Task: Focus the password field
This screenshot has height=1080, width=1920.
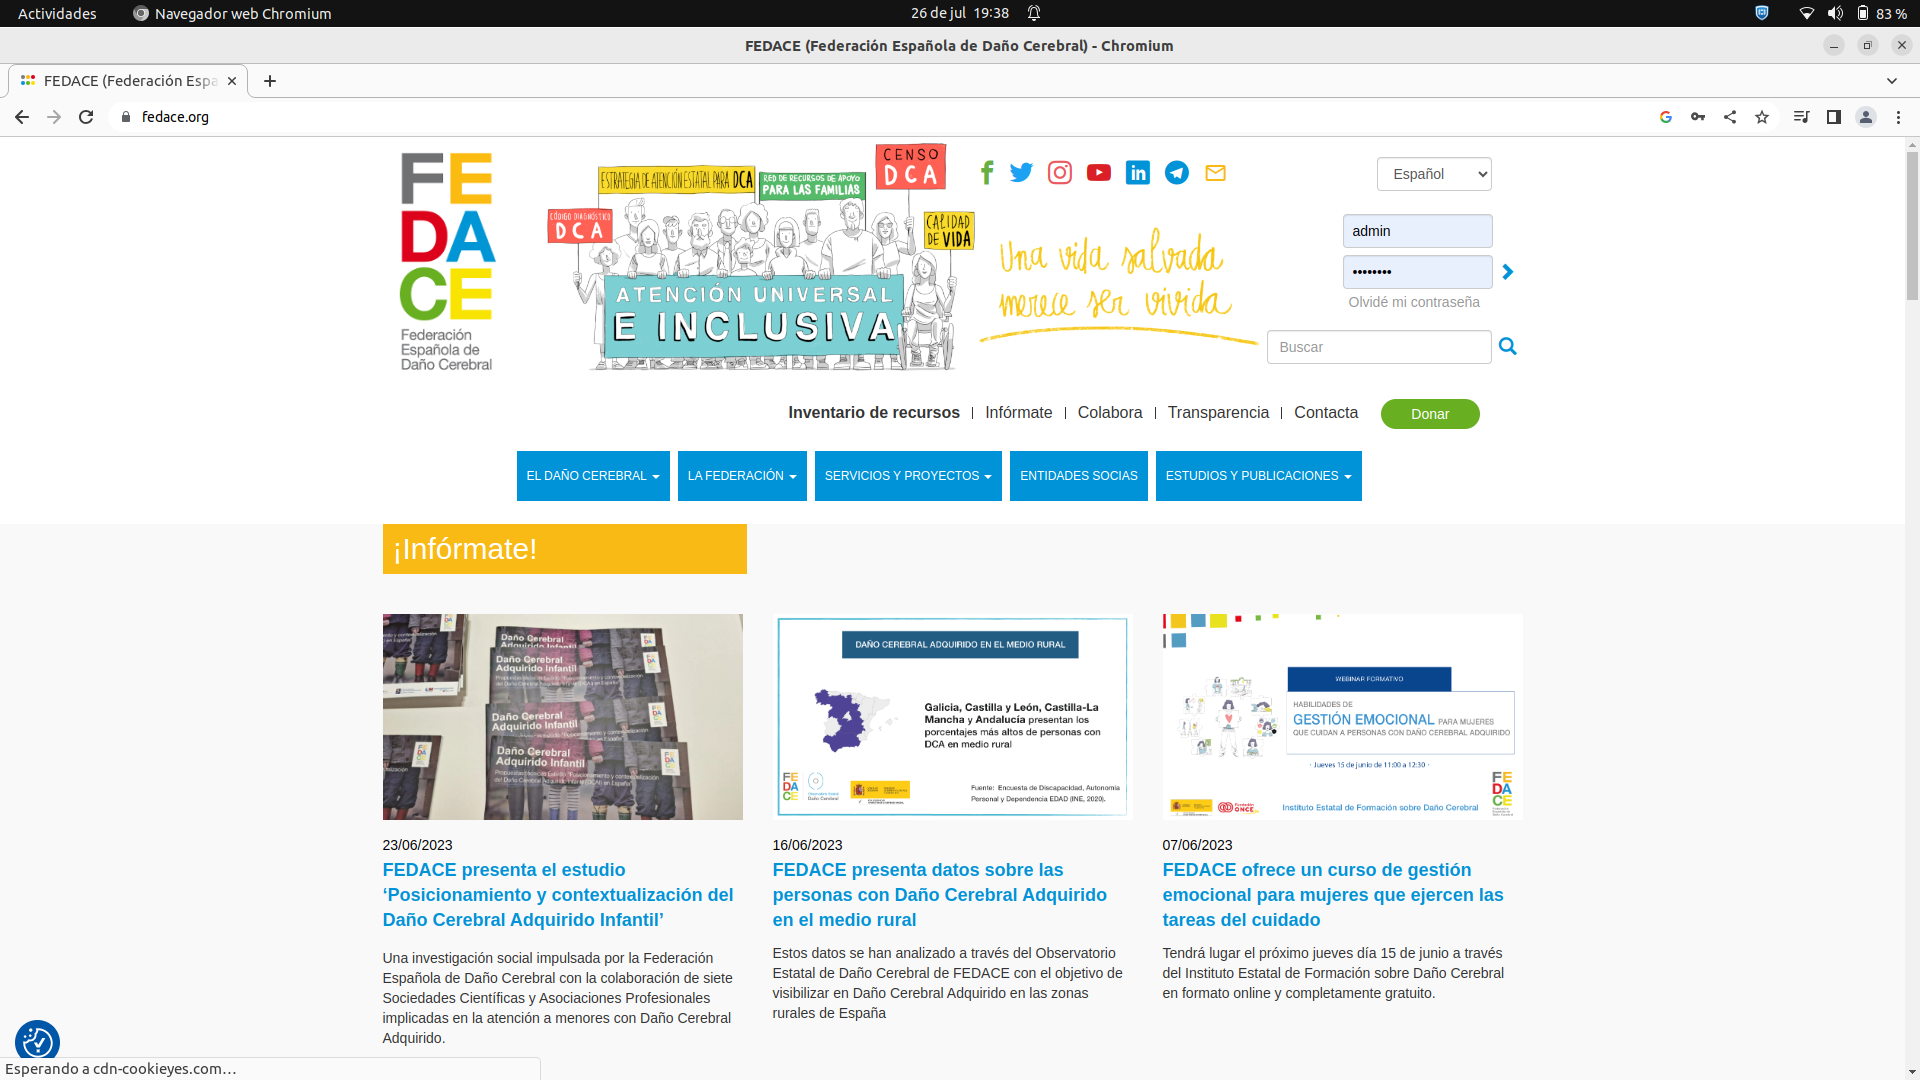Action: [1417, 272]
